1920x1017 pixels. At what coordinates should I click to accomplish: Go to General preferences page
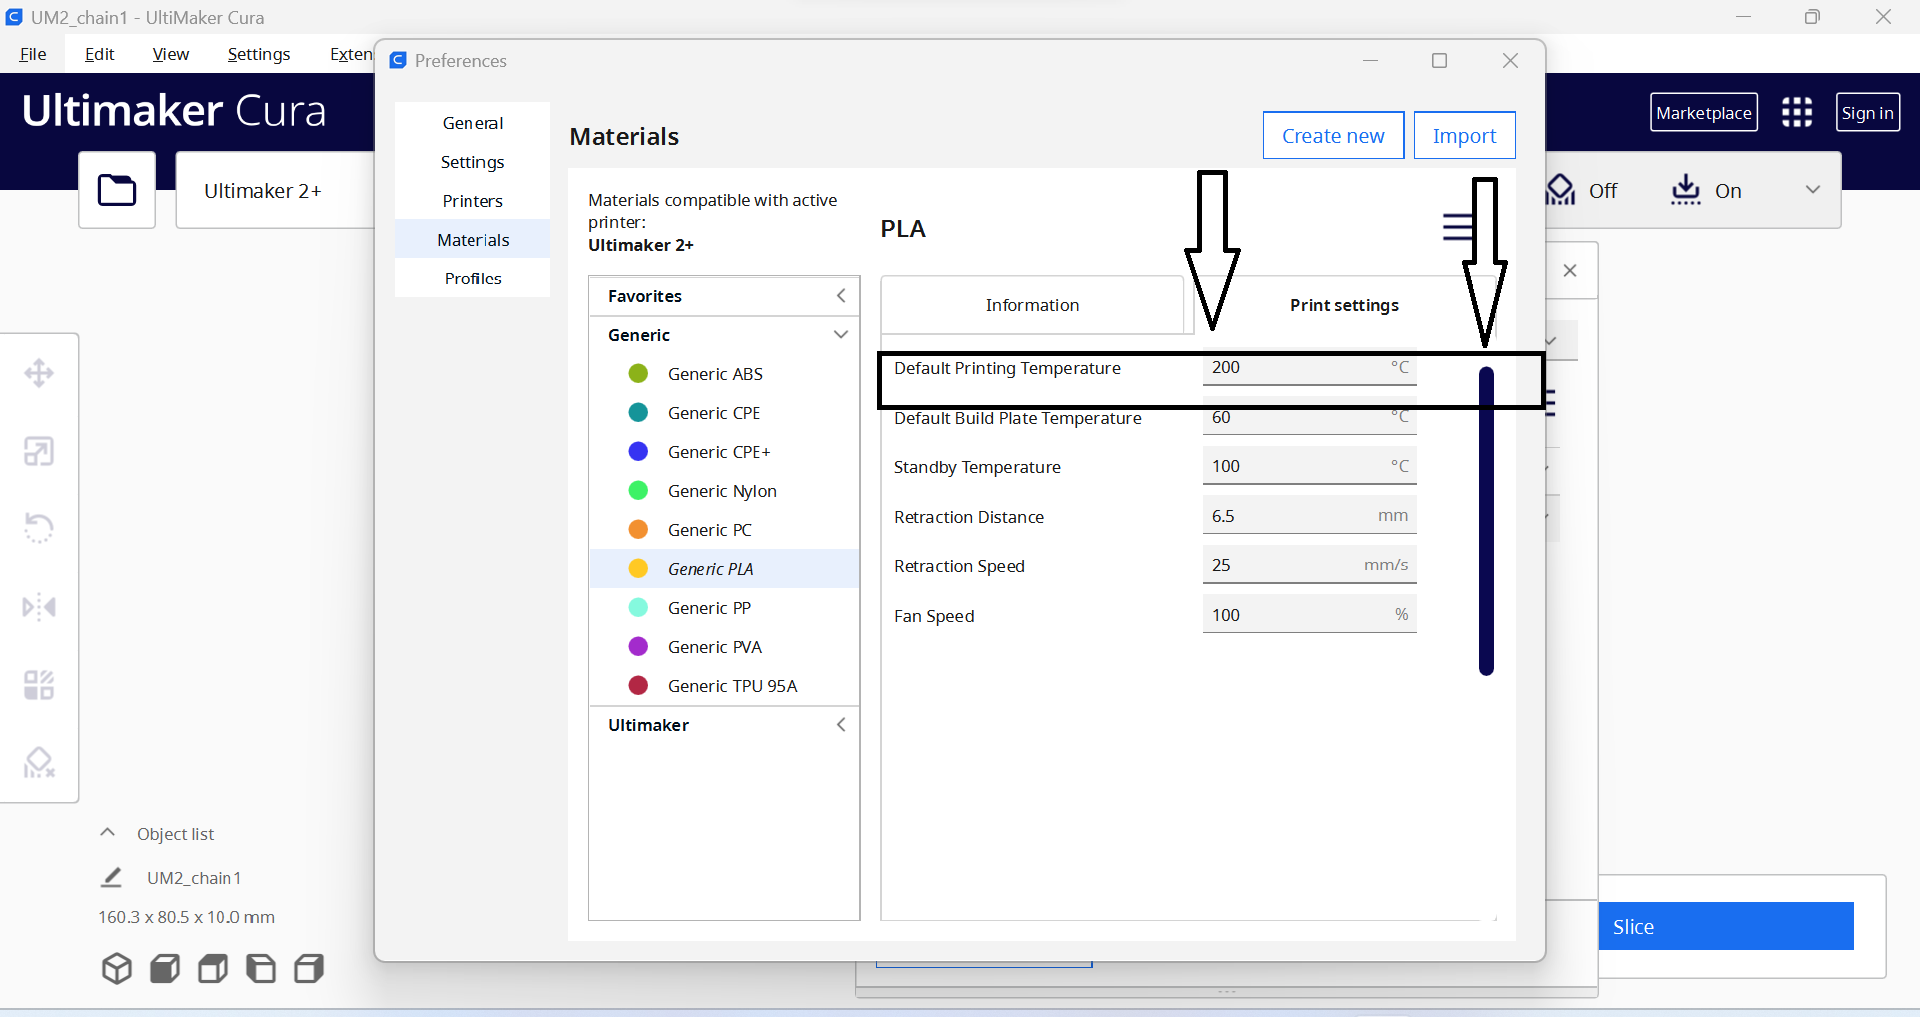click(473, 122)
